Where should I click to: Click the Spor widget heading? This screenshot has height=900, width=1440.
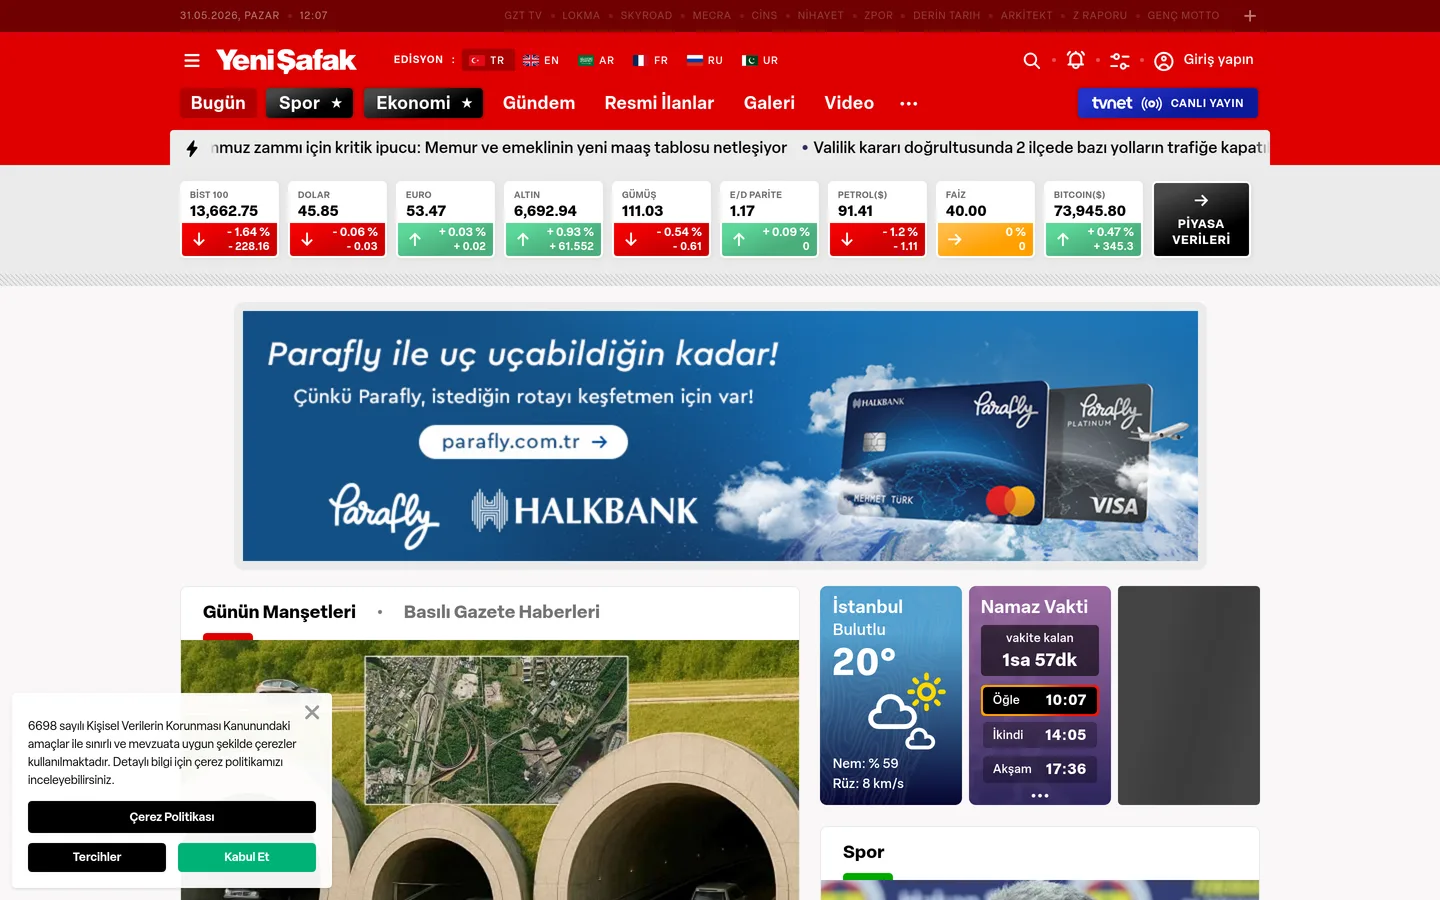(x=864, y=852)
